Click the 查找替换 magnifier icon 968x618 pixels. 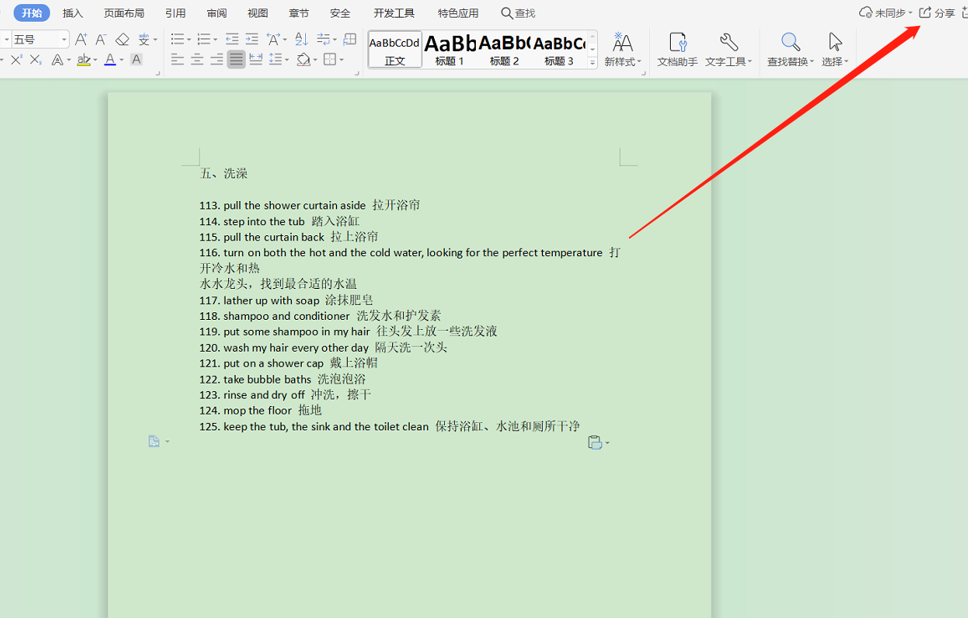[790, 43]
